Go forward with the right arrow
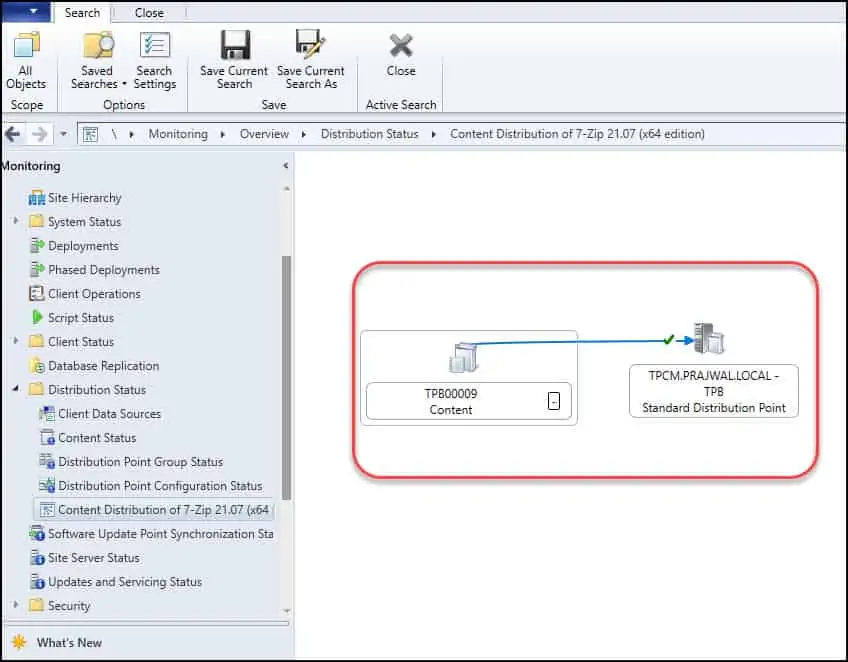Viewport: 848px width, 662px height. [40, 134]
